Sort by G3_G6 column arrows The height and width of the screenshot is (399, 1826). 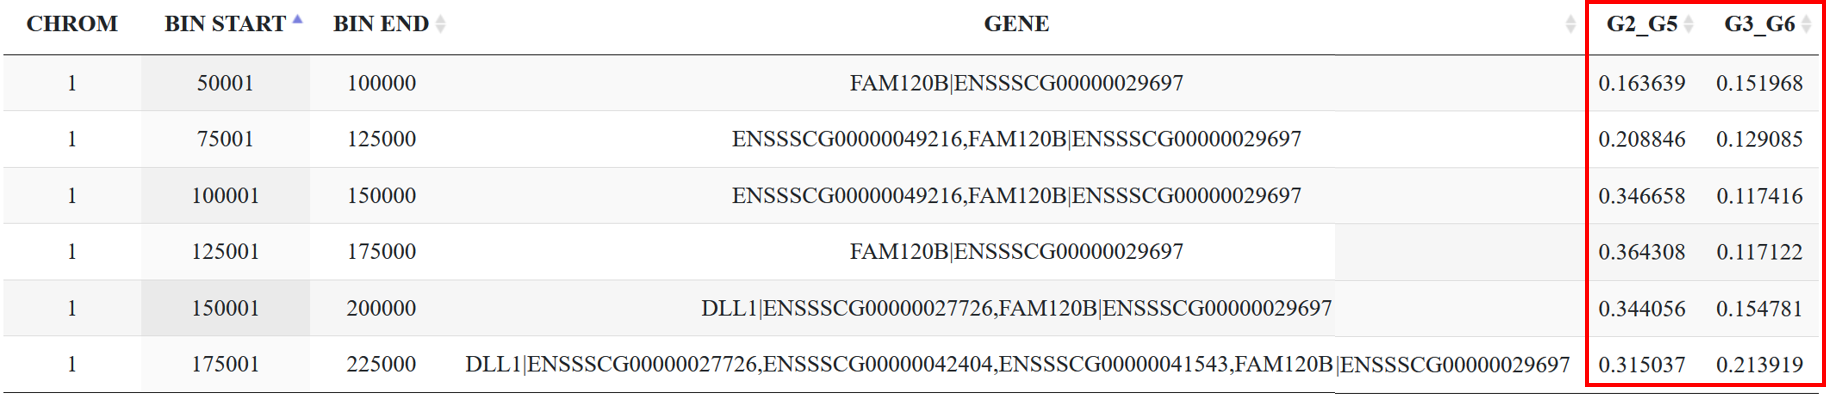(1806, 24)
